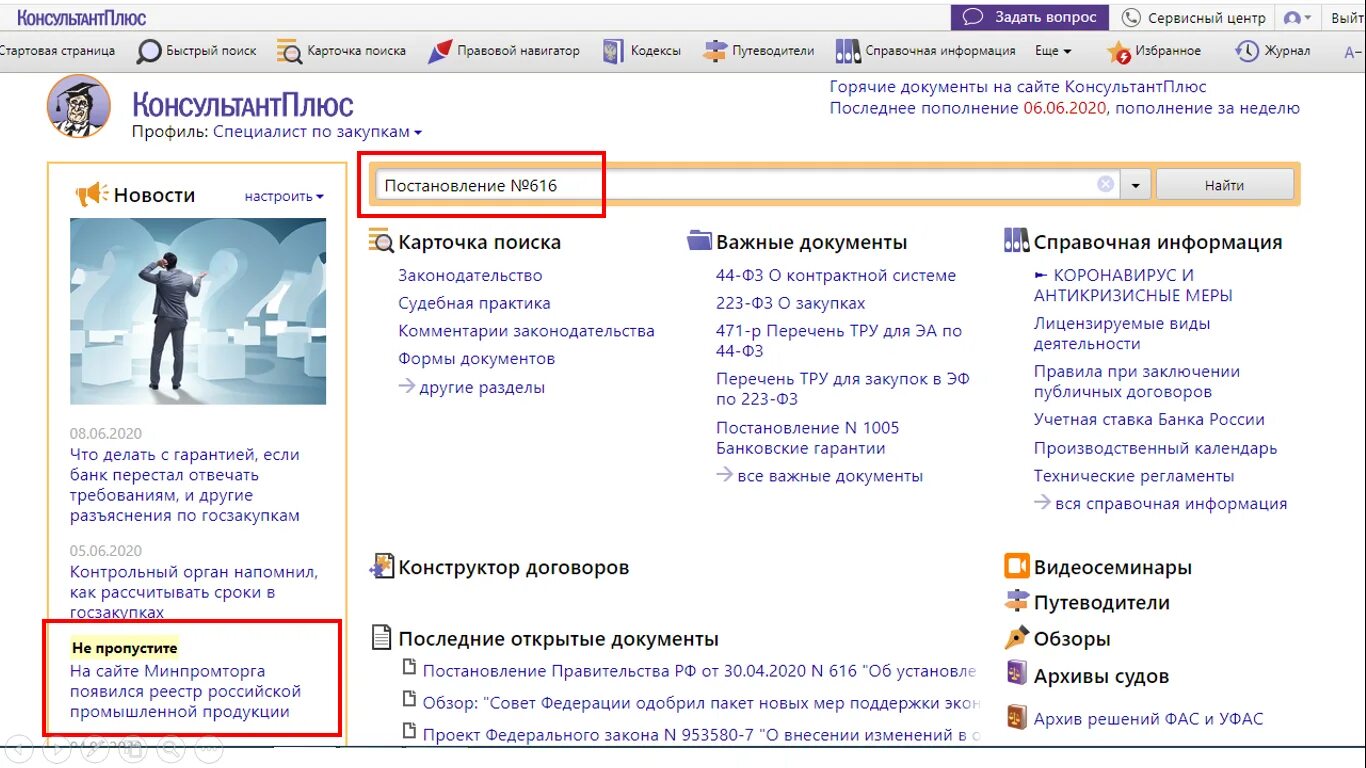The height and width of the screenshot is (768, 1366).
Task: Click the Избранное star icon
Action: click(x=1119, y=51)
